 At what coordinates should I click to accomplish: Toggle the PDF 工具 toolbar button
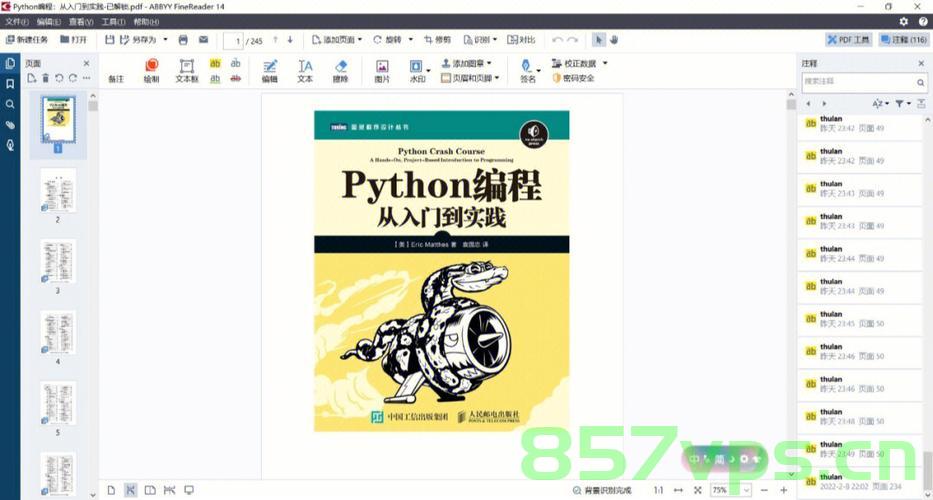point(849,40)
